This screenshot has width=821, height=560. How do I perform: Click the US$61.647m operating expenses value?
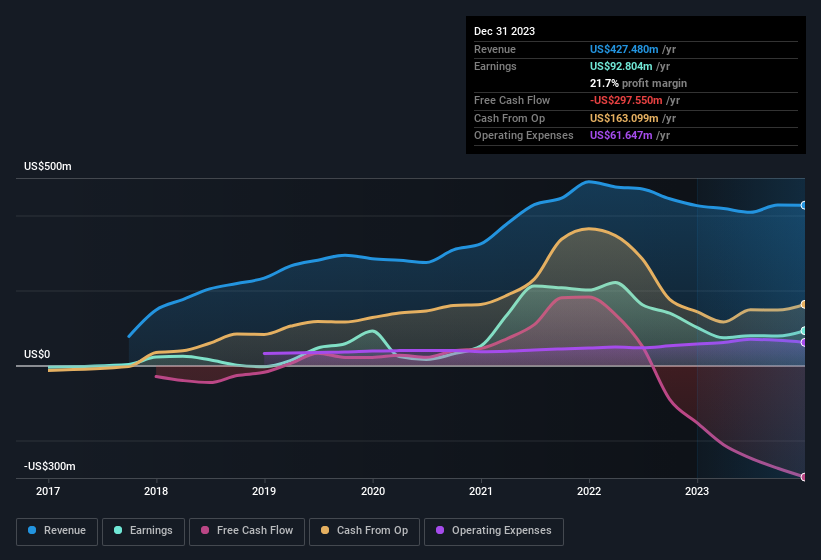[x=621, y=136]
